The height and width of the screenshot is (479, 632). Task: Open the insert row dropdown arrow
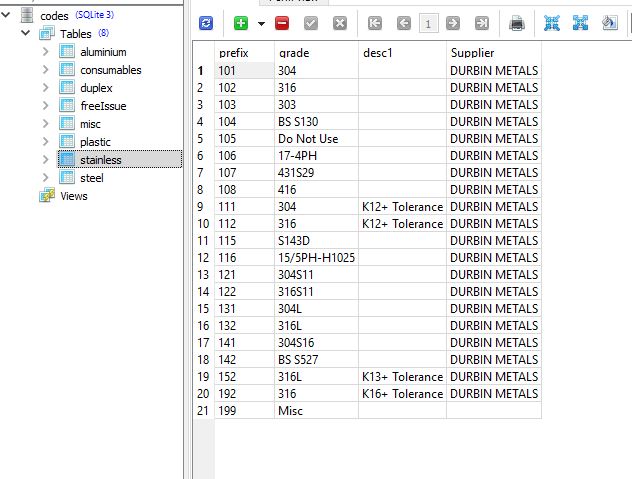(261, 23)
